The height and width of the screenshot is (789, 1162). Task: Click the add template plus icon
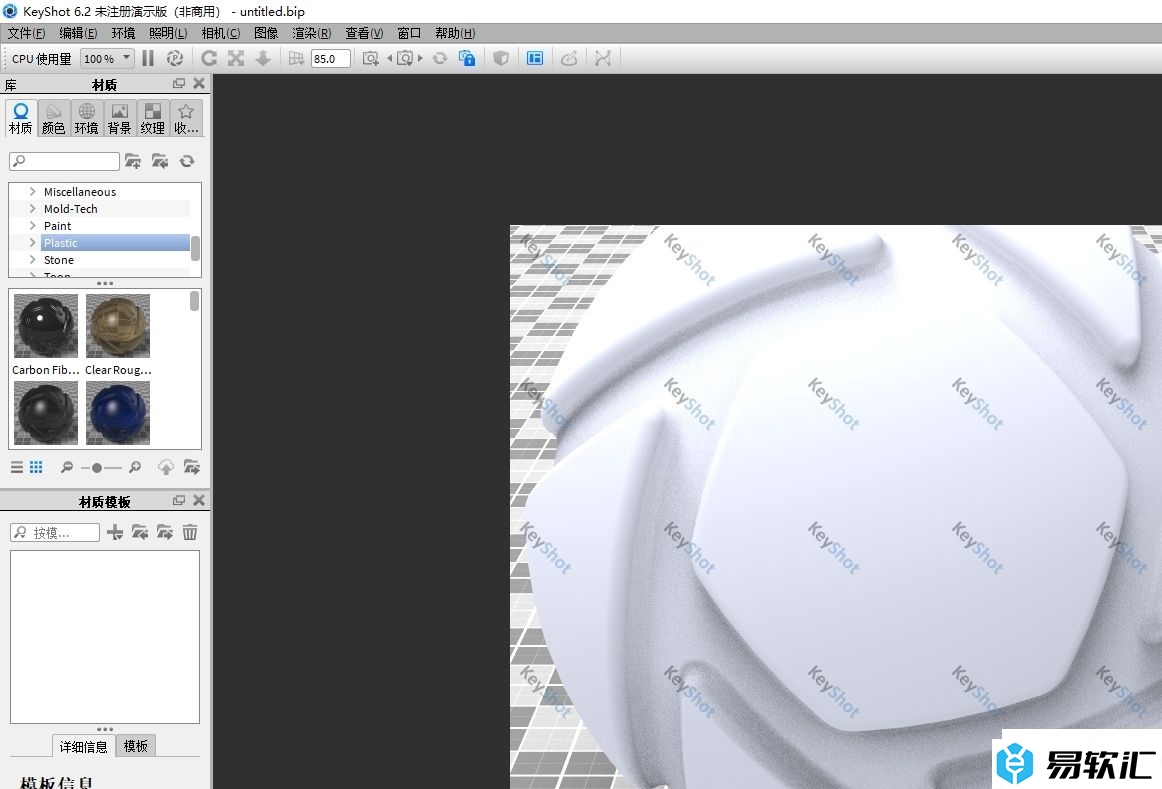tap(115, 532)
